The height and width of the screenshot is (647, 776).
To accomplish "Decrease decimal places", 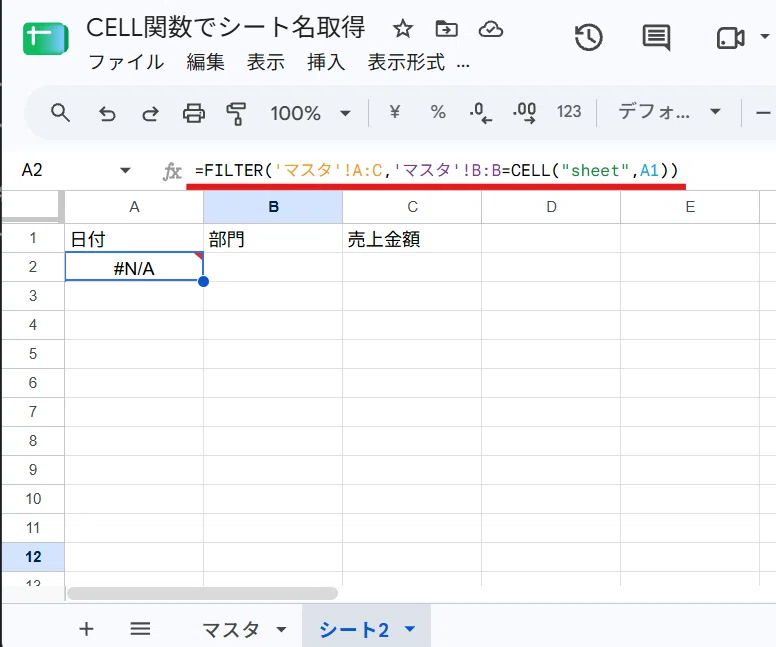I will [x=481, y=112].
